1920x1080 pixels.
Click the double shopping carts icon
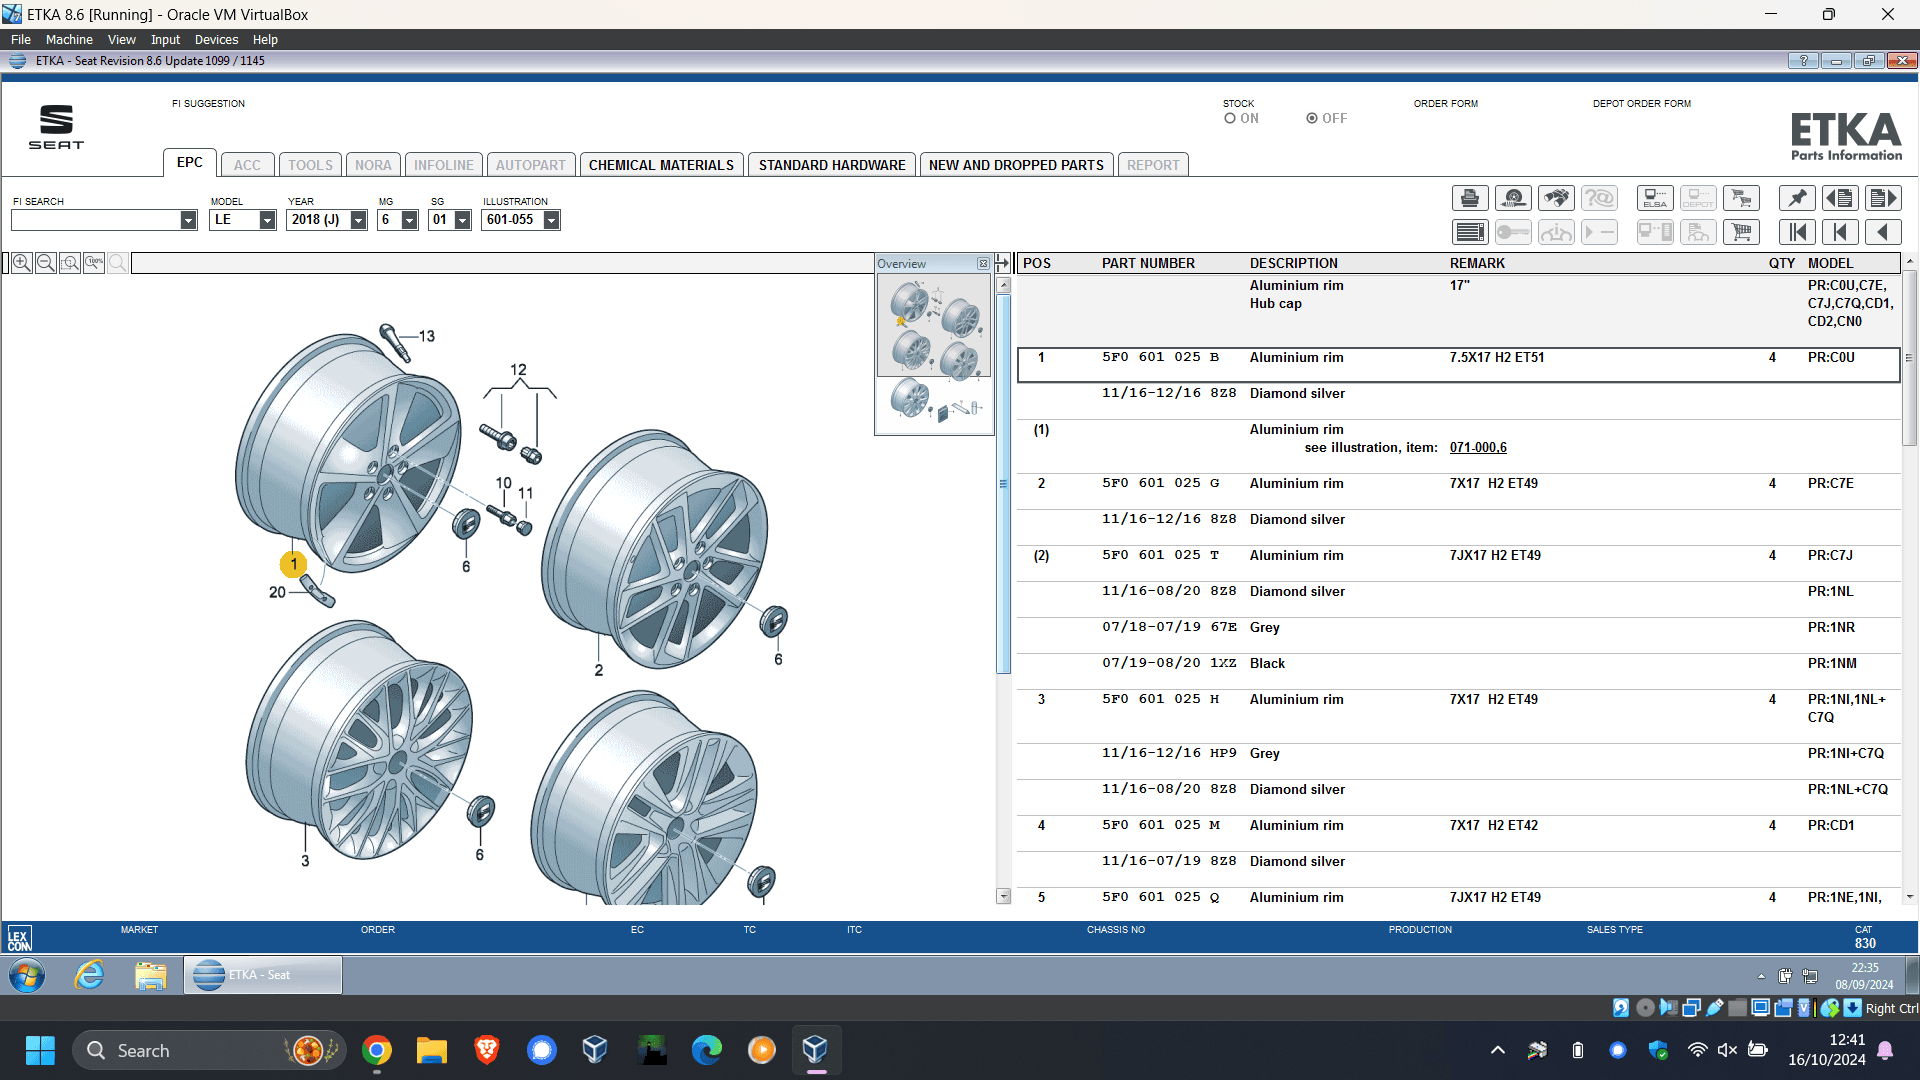(x=1741, y=199)
